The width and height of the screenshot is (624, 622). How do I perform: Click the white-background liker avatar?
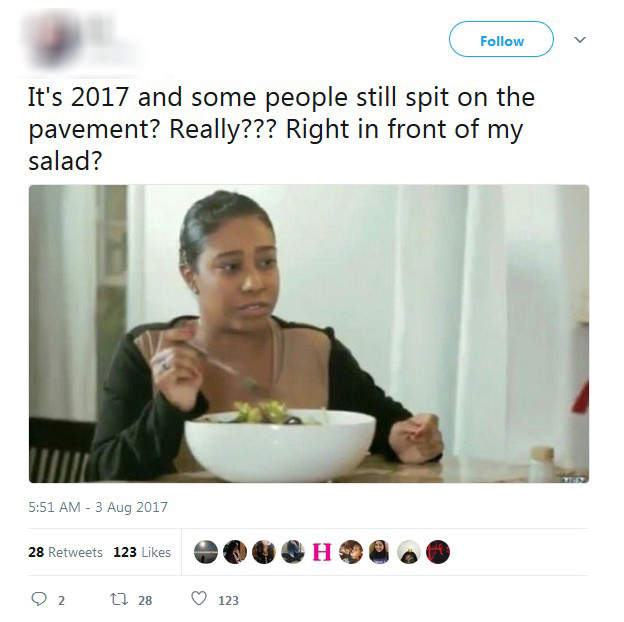(x=409, y=552)
